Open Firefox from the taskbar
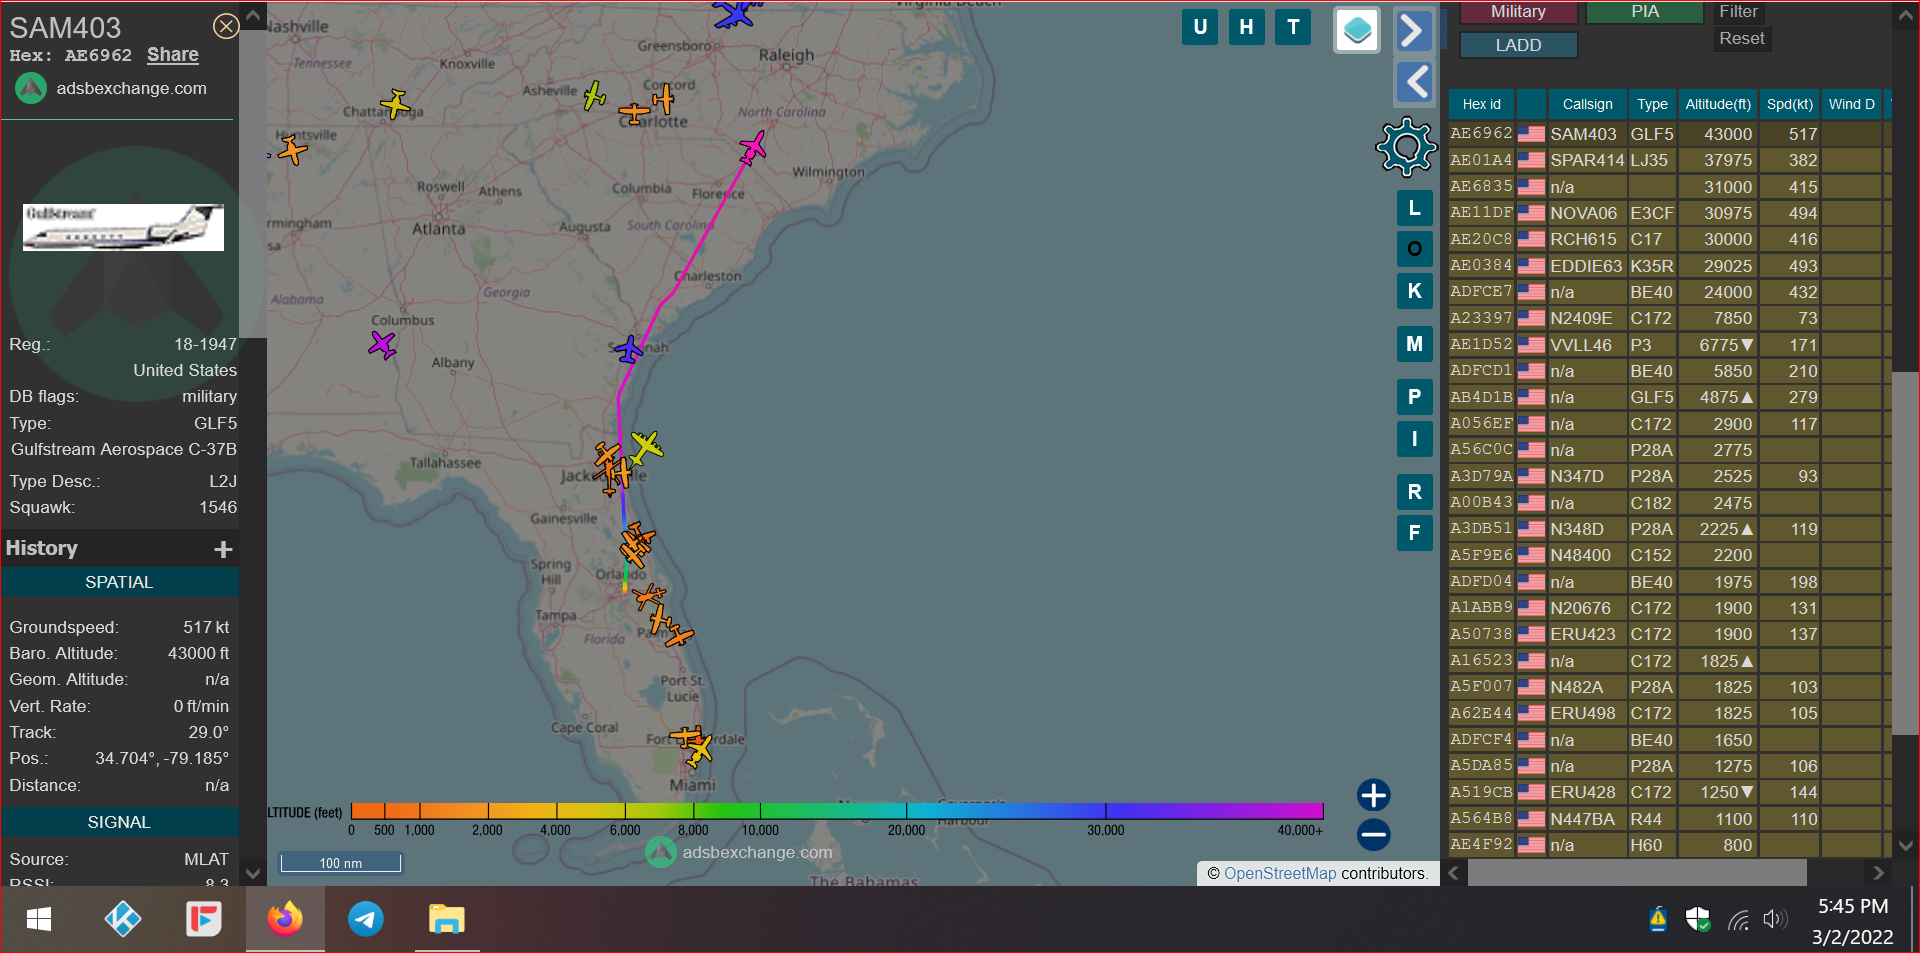 point(284,919)
